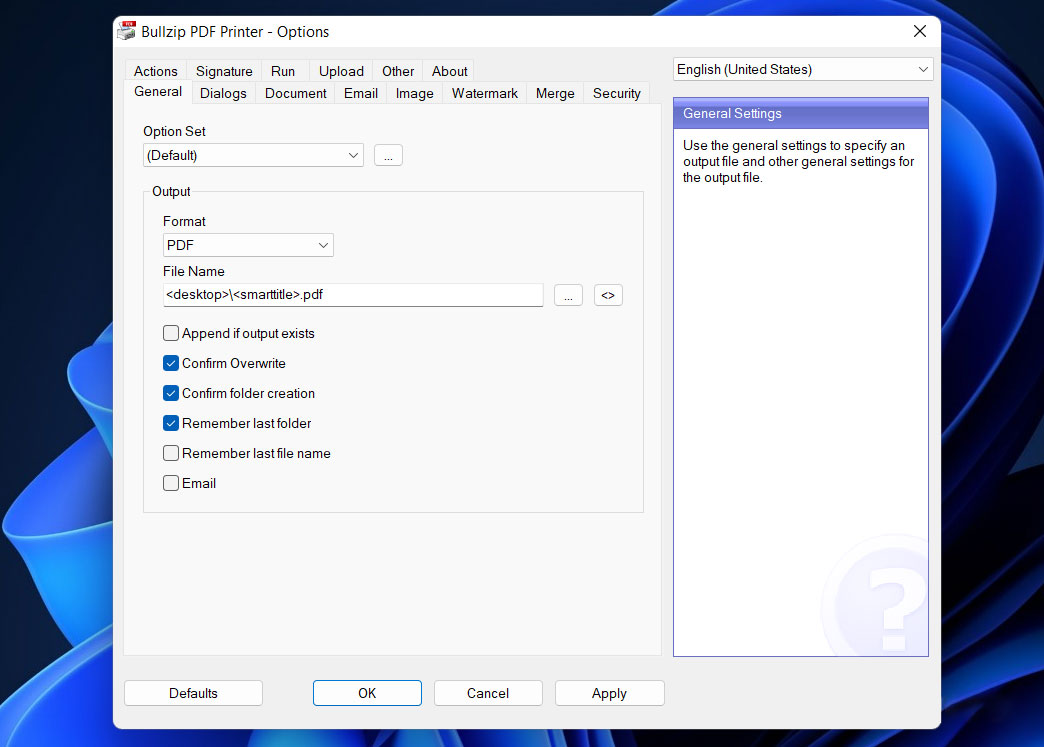Toggle Remember last folder checkbox
The image size is (1044, 747).
[x=171, y=423]
